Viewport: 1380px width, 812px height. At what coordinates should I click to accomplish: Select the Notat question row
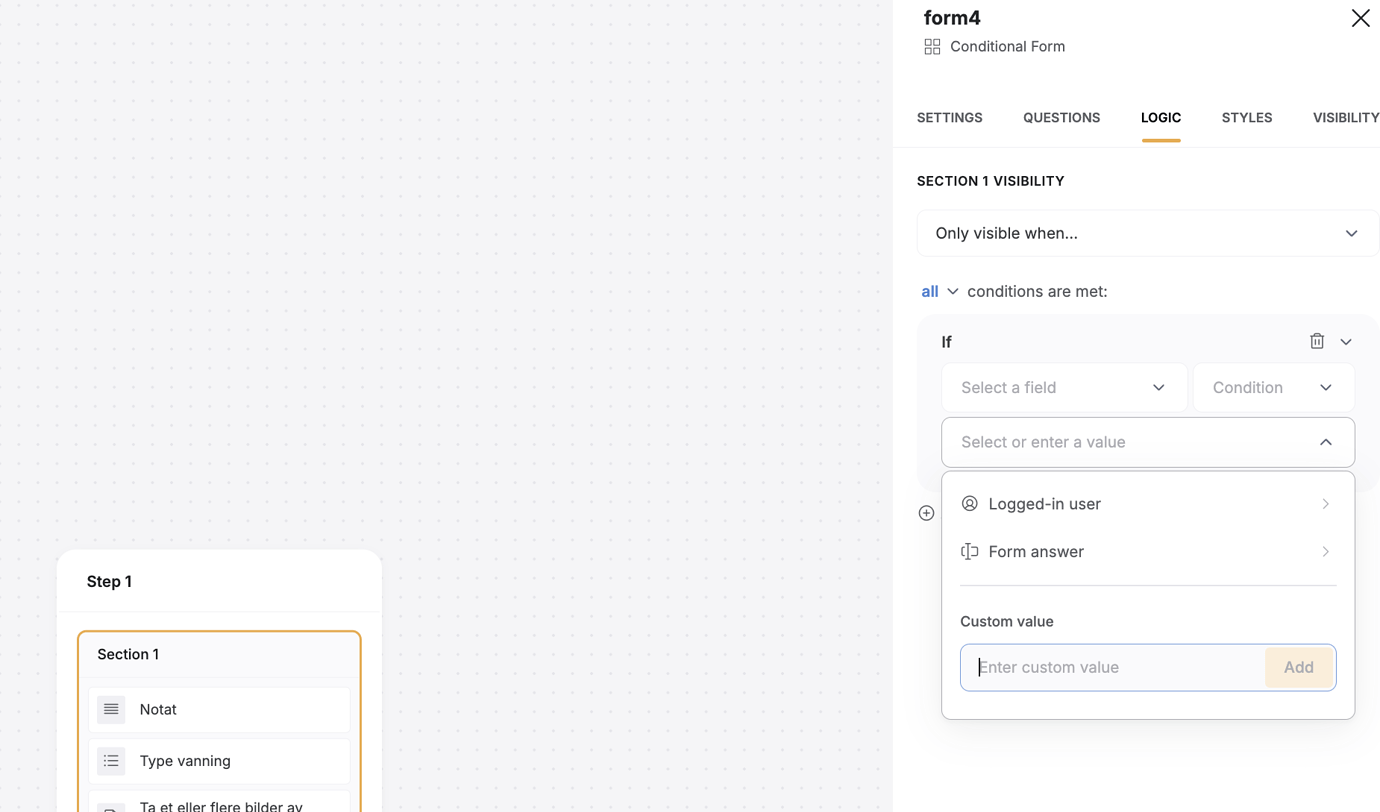pos(219,709)
